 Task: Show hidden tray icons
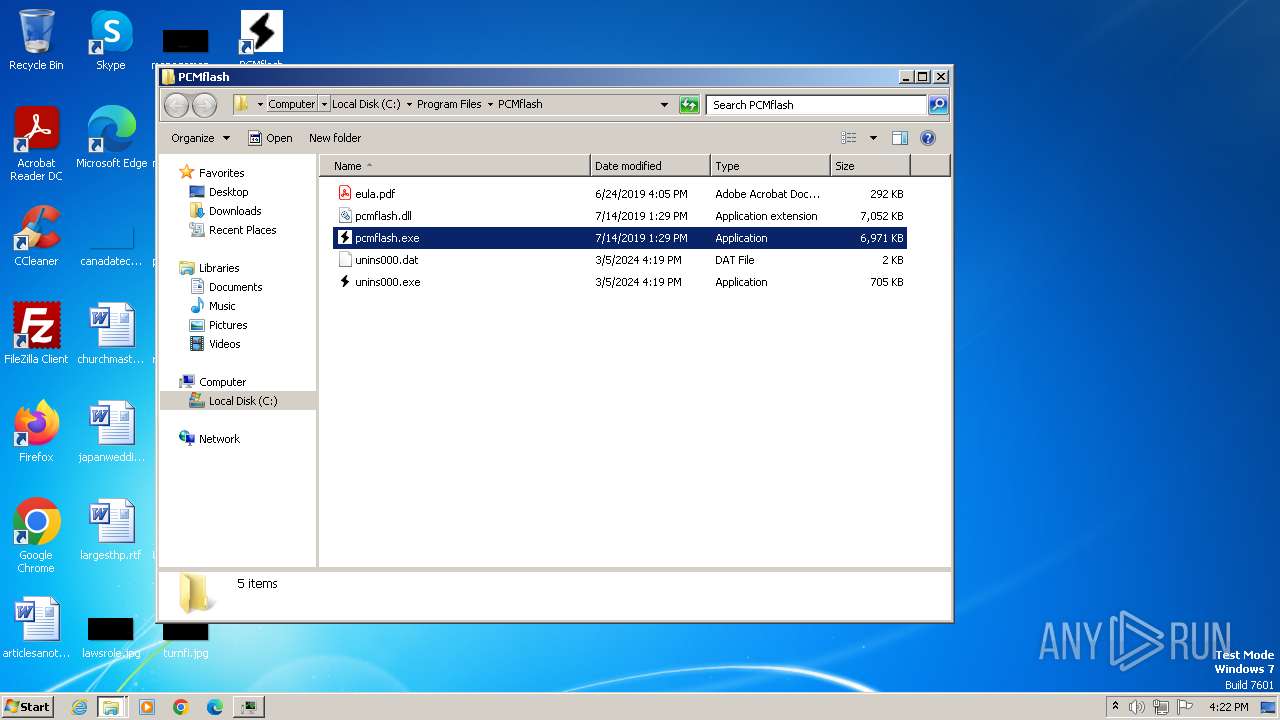(1116, 706)
